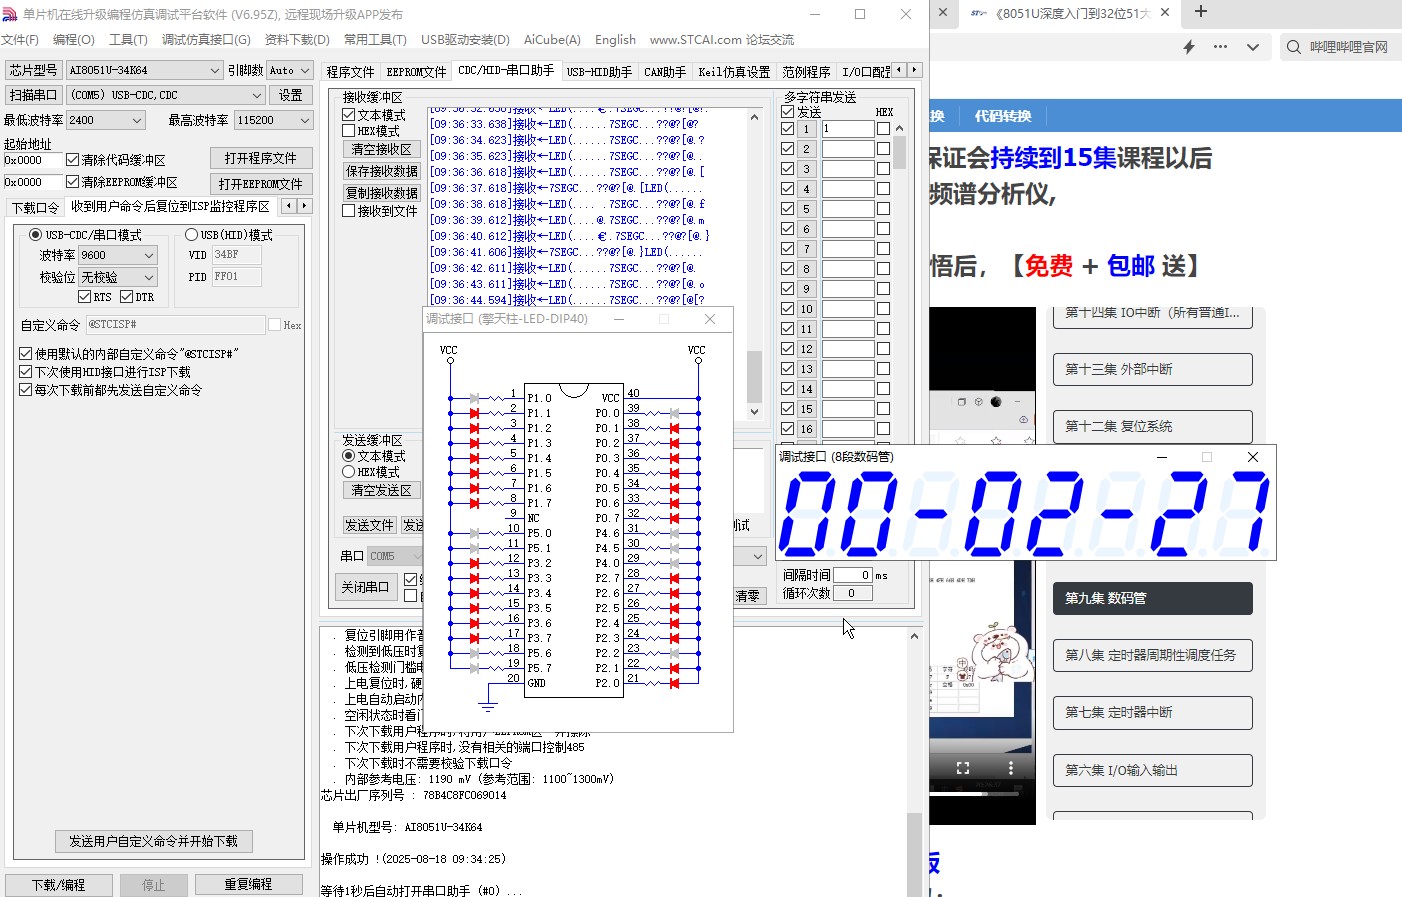Switch to the CAN助手 tab

tap(664, 72)
